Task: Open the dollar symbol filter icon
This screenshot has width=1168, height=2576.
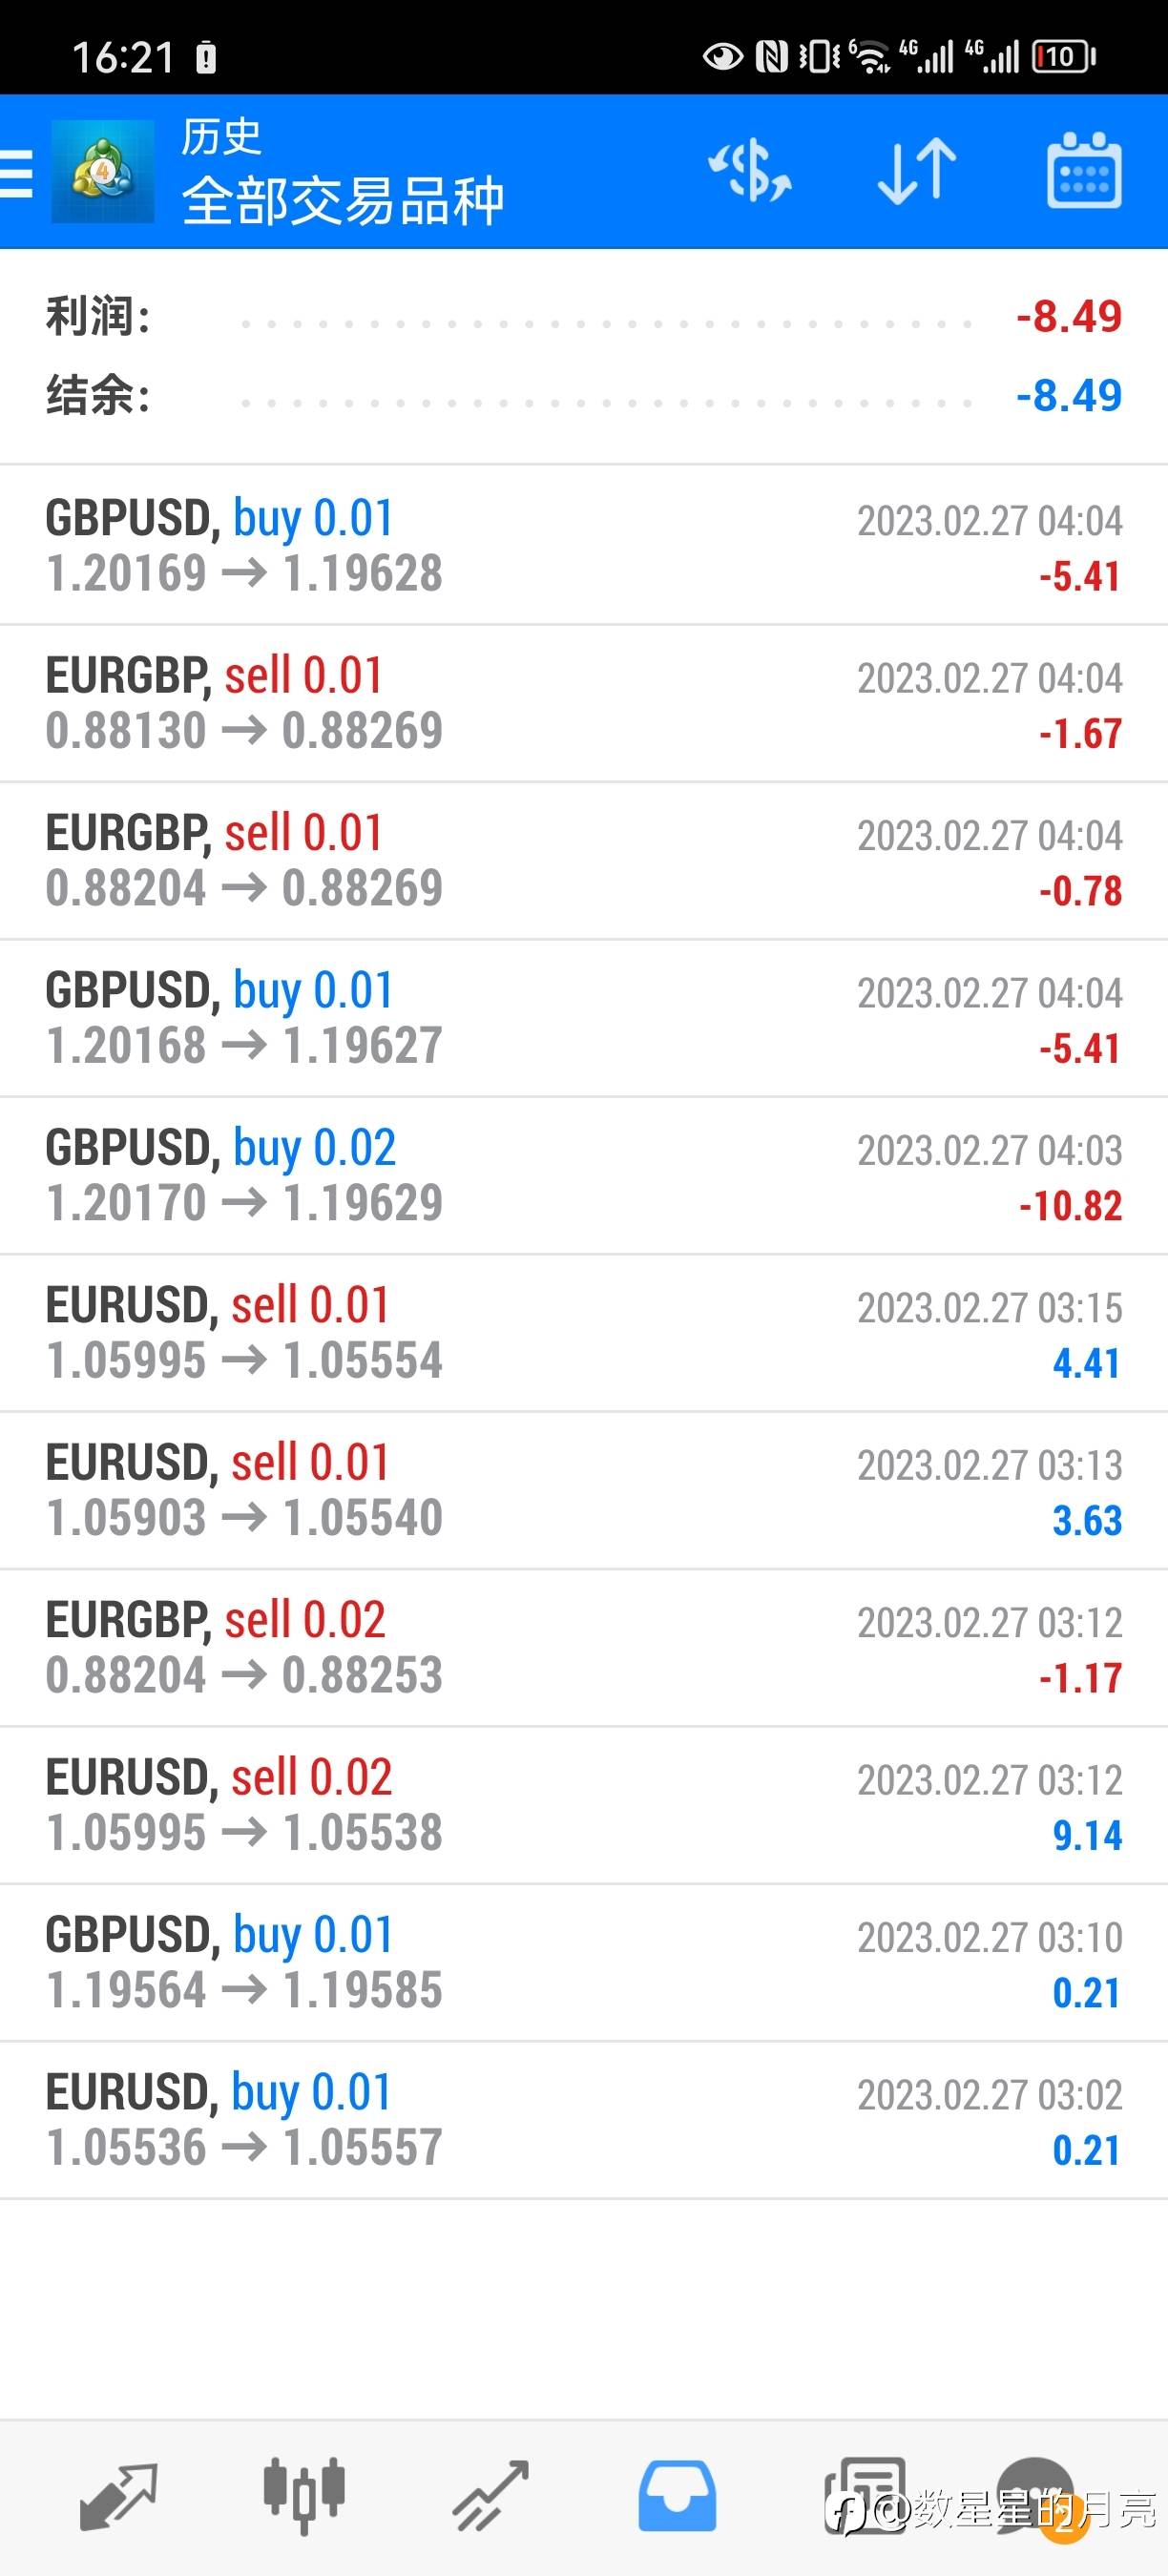Action: (x=750, y=171)
